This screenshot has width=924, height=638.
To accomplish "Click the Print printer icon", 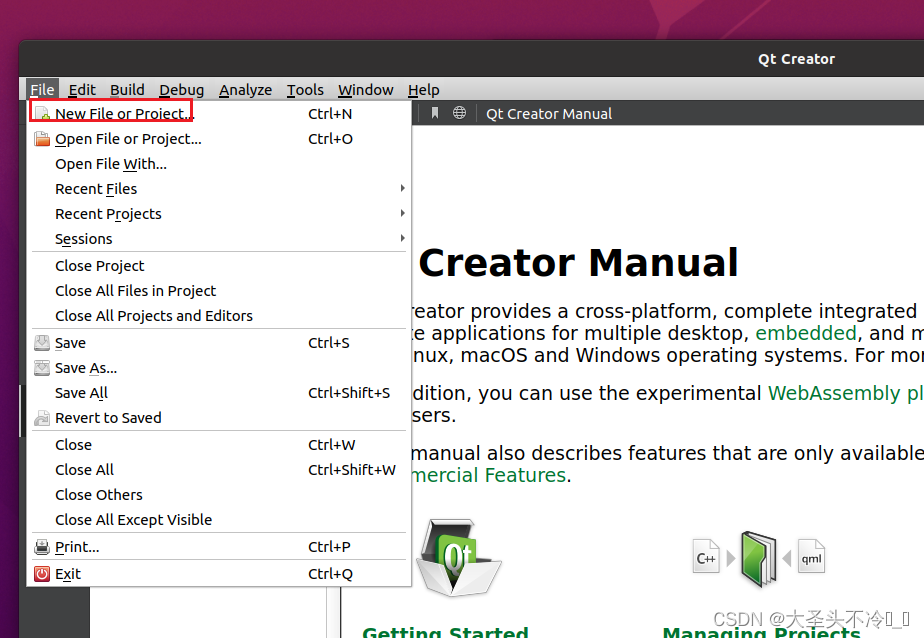I will (42, 547).
